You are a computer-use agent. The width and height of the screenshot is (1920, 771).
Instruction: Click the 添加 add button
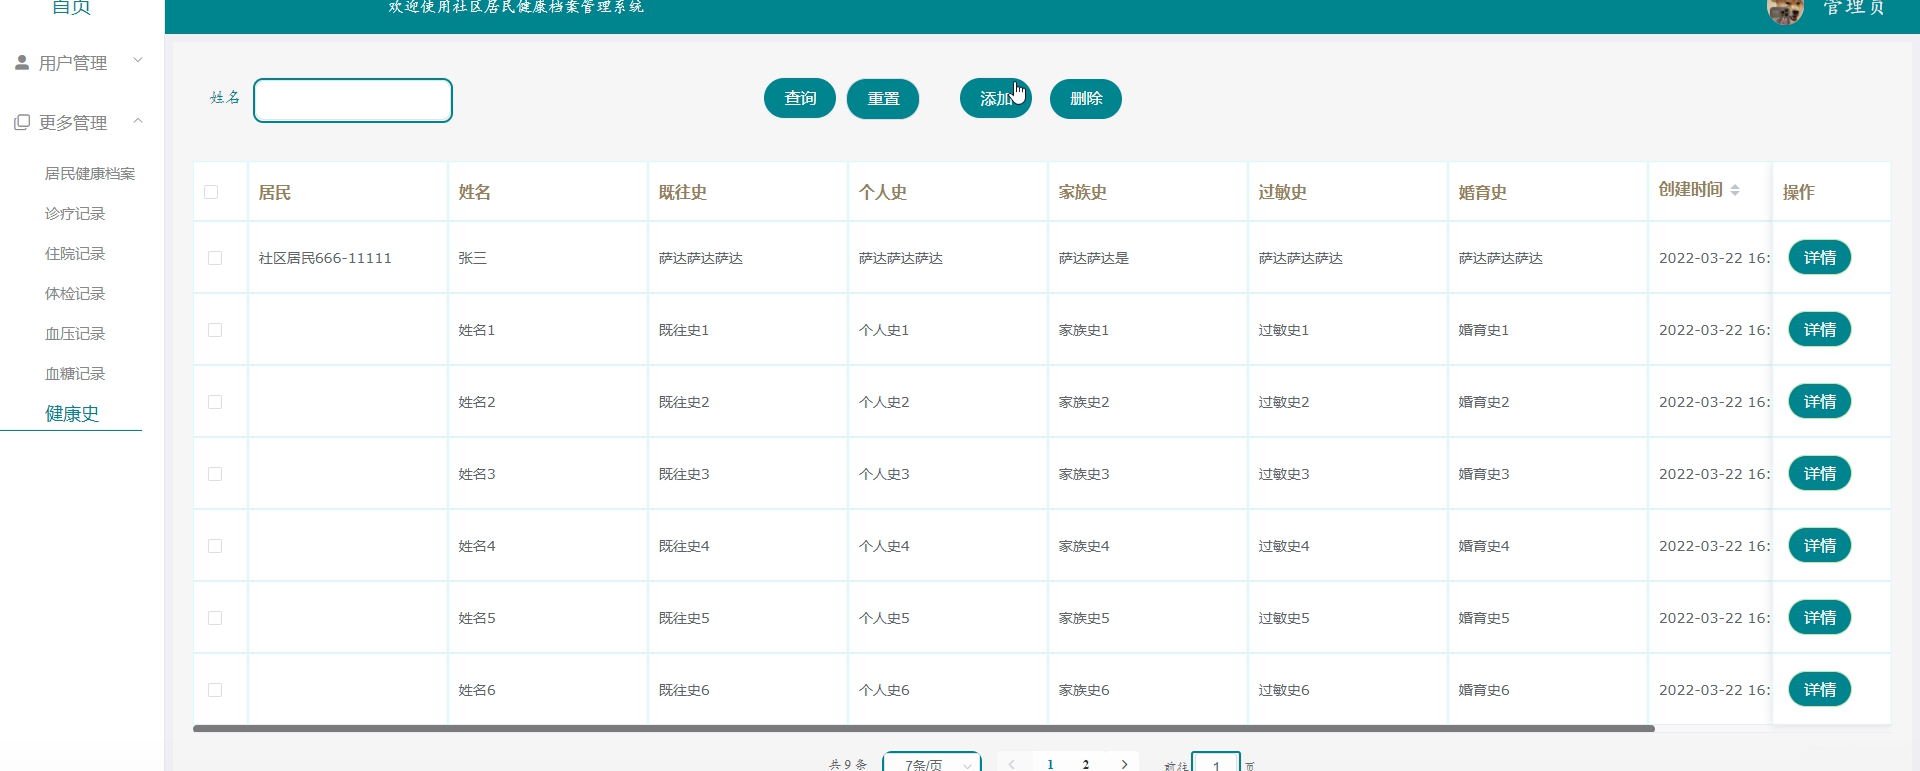pos(996,98)
